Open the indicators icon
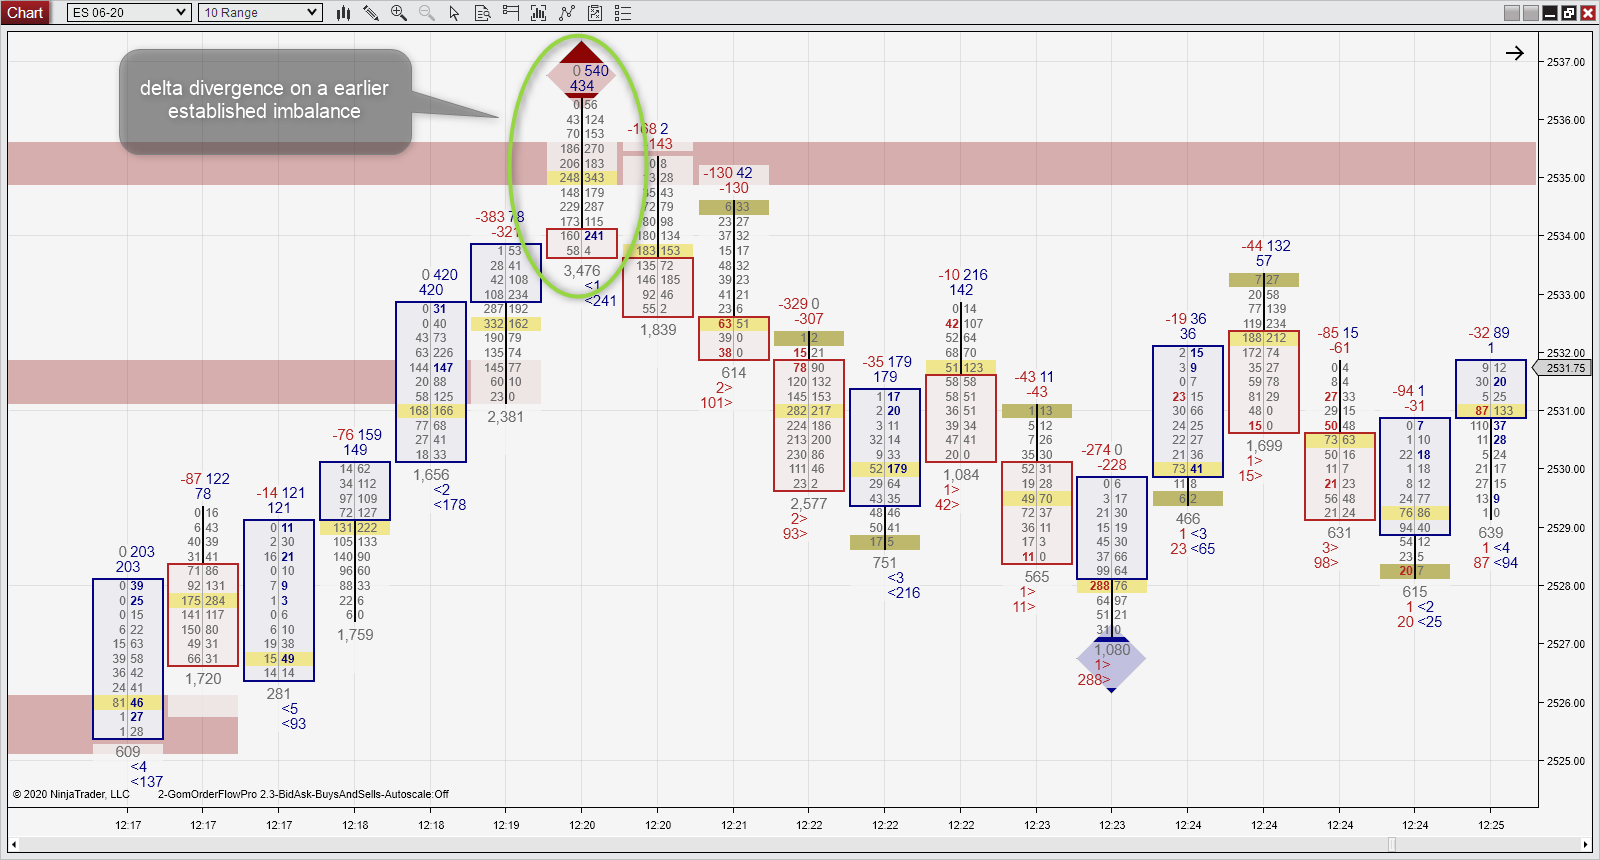 [x=538, y=13]
